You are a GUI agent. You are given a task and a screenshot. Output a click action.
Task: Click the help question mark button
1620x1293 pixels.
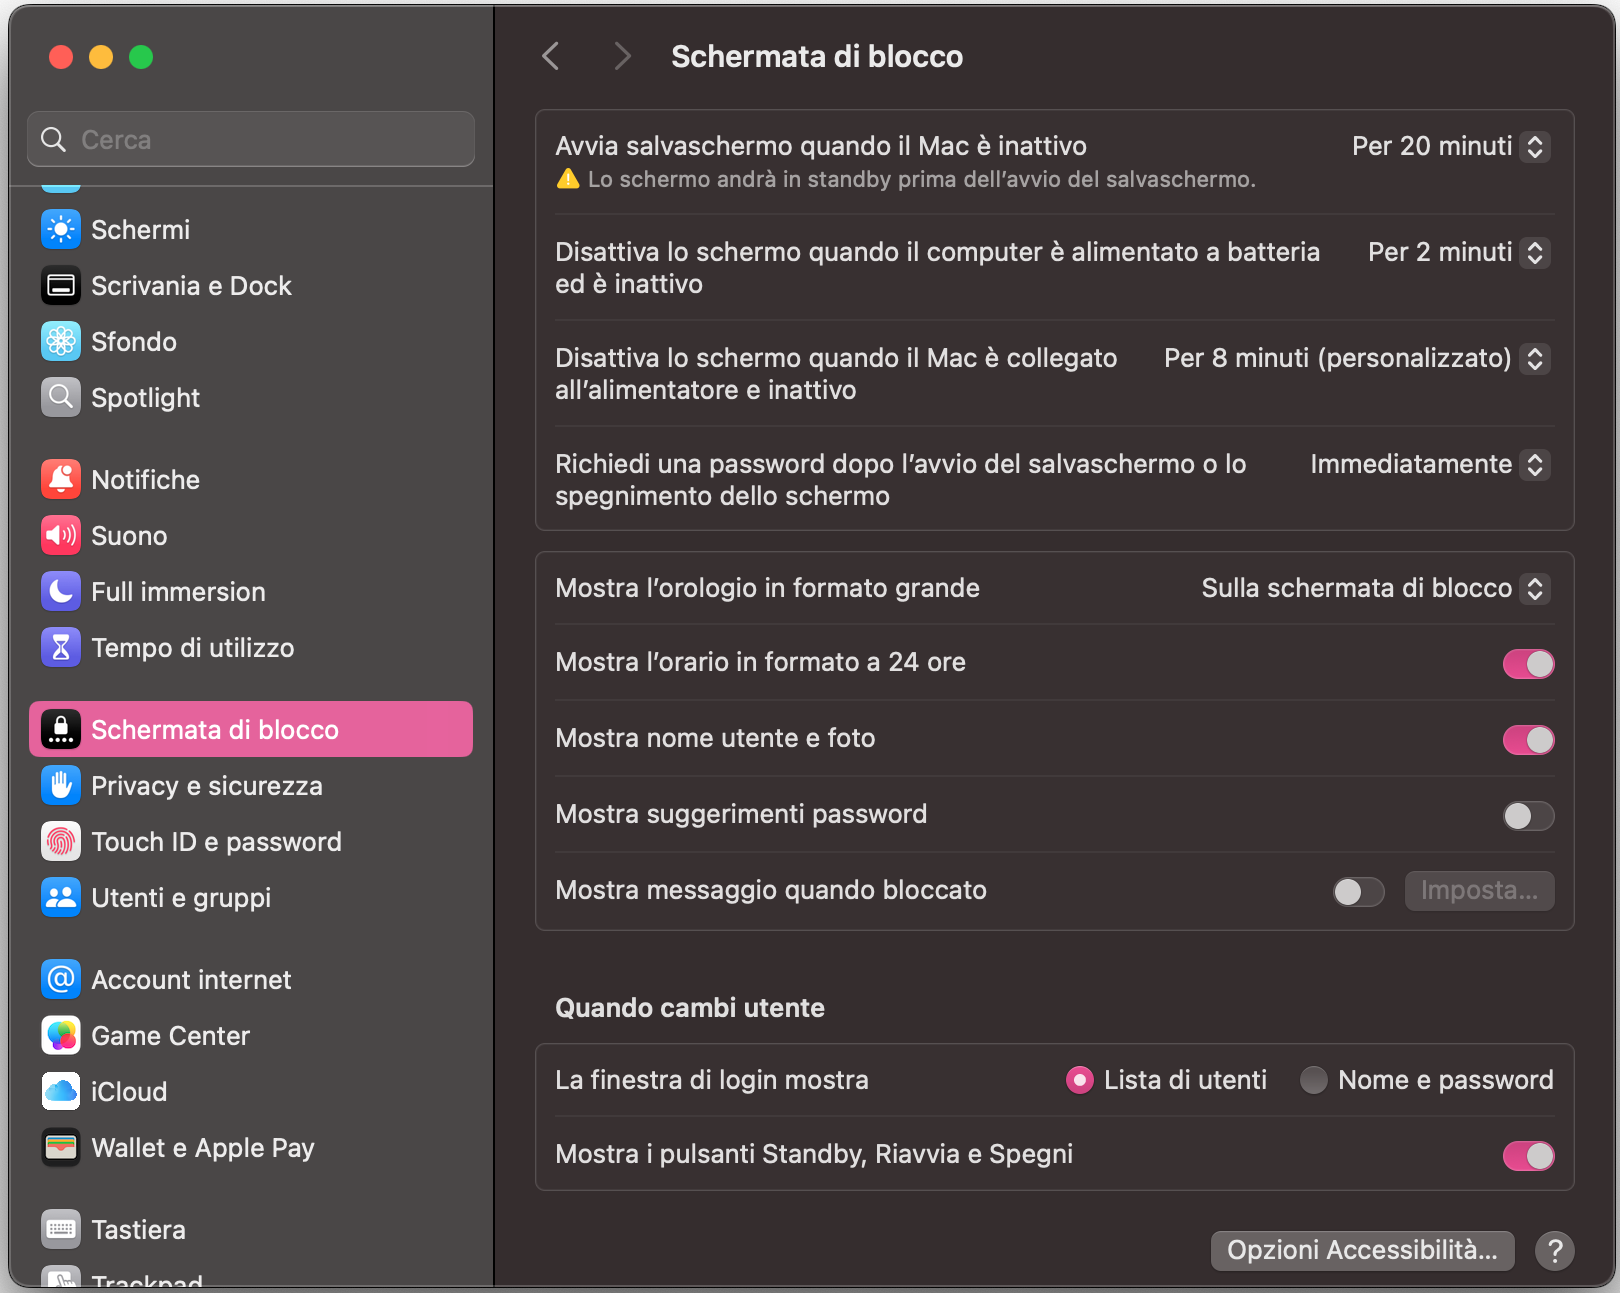(x=1555, y=1250)
